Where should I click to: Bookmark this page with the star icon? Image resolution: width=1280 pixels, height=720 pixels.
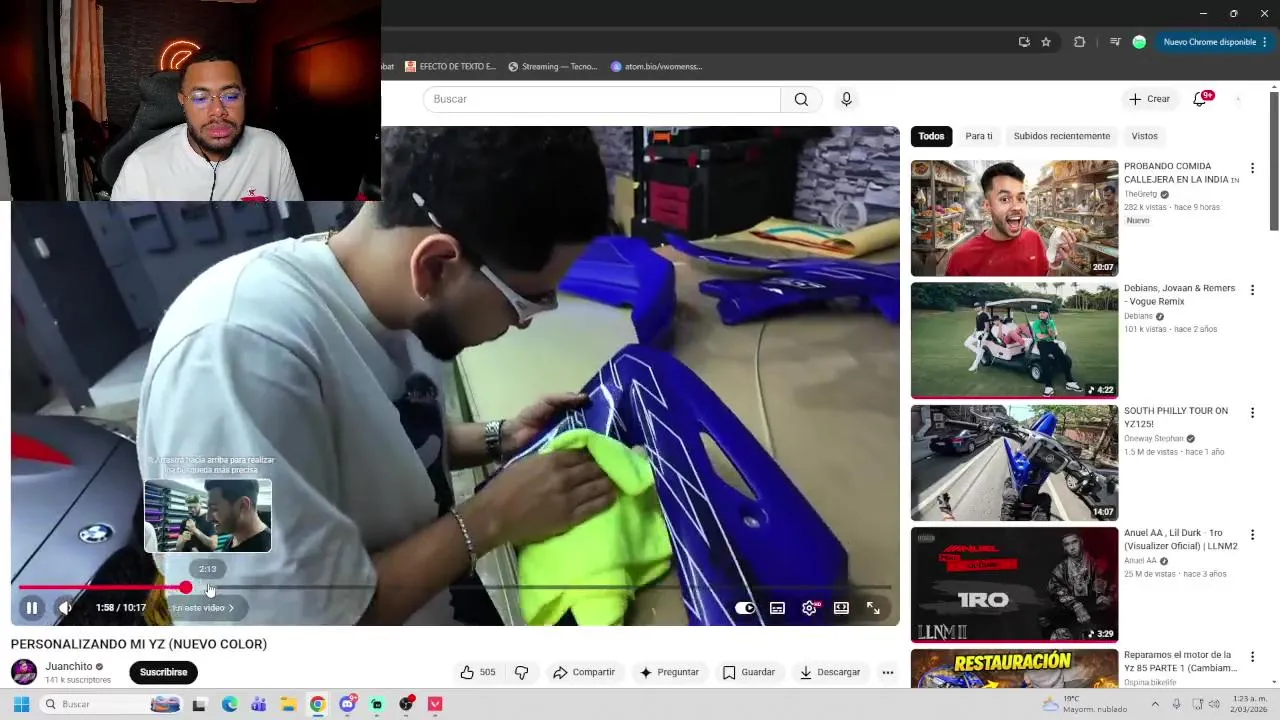pyautogui.click(x=1046, y=42)
